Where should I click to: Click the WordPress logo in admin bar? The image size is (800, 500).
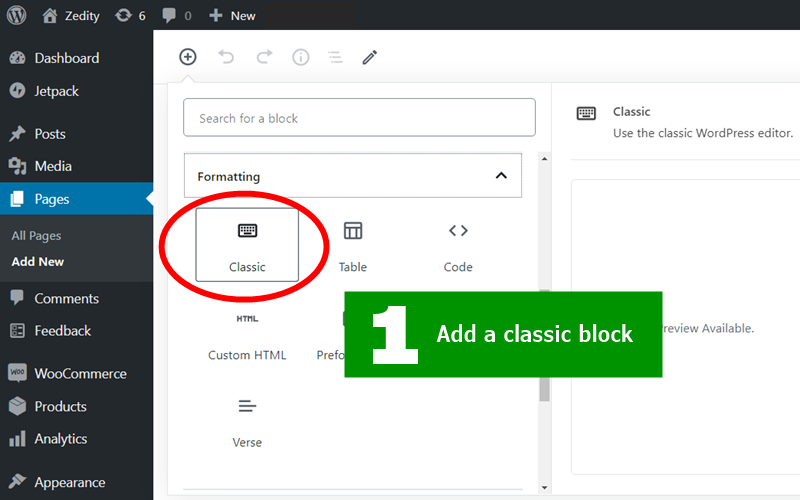[16, 15]
